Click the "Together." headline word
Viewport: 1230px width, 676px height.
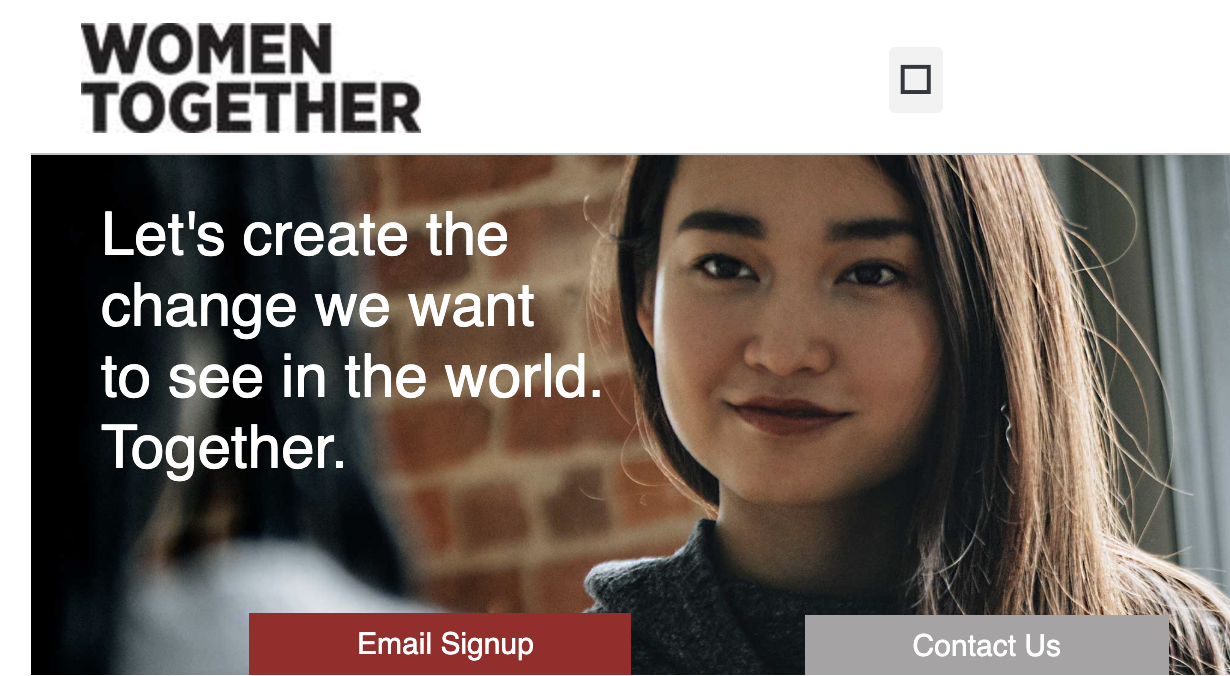tap(224, 447)
